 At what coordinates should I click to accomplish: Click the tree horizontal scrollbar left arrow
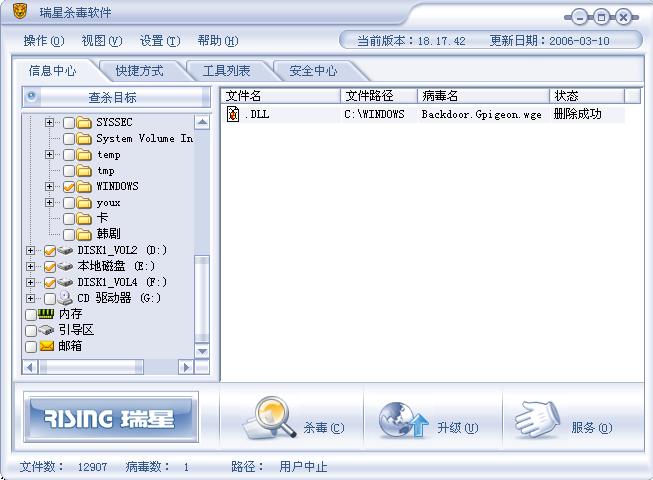(30, 367)
